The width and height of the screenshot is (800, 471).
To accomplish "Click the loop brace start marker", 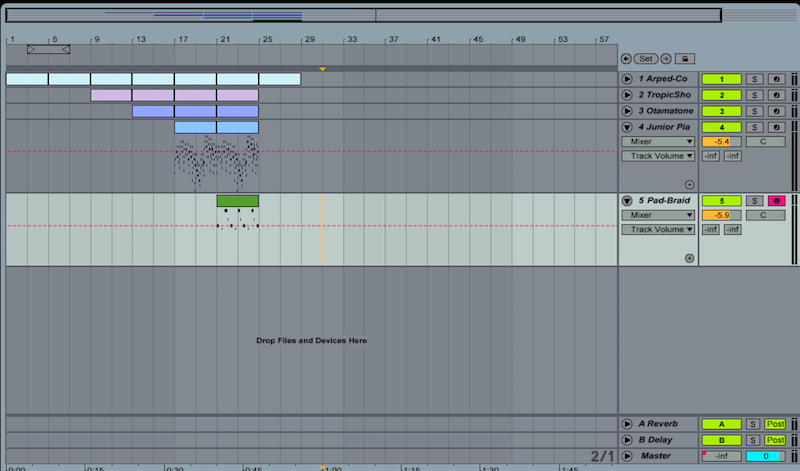I will 31,49.
